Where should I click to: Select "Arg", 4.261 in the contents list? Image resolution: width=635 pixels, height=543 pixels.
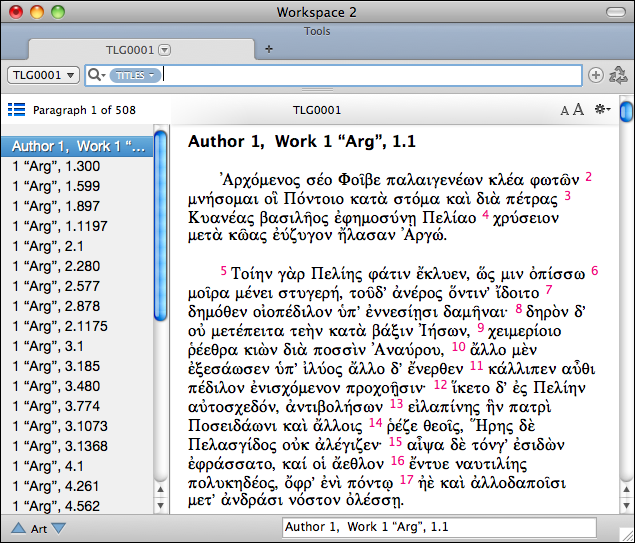pyautogui.click(x=56, y=486)
